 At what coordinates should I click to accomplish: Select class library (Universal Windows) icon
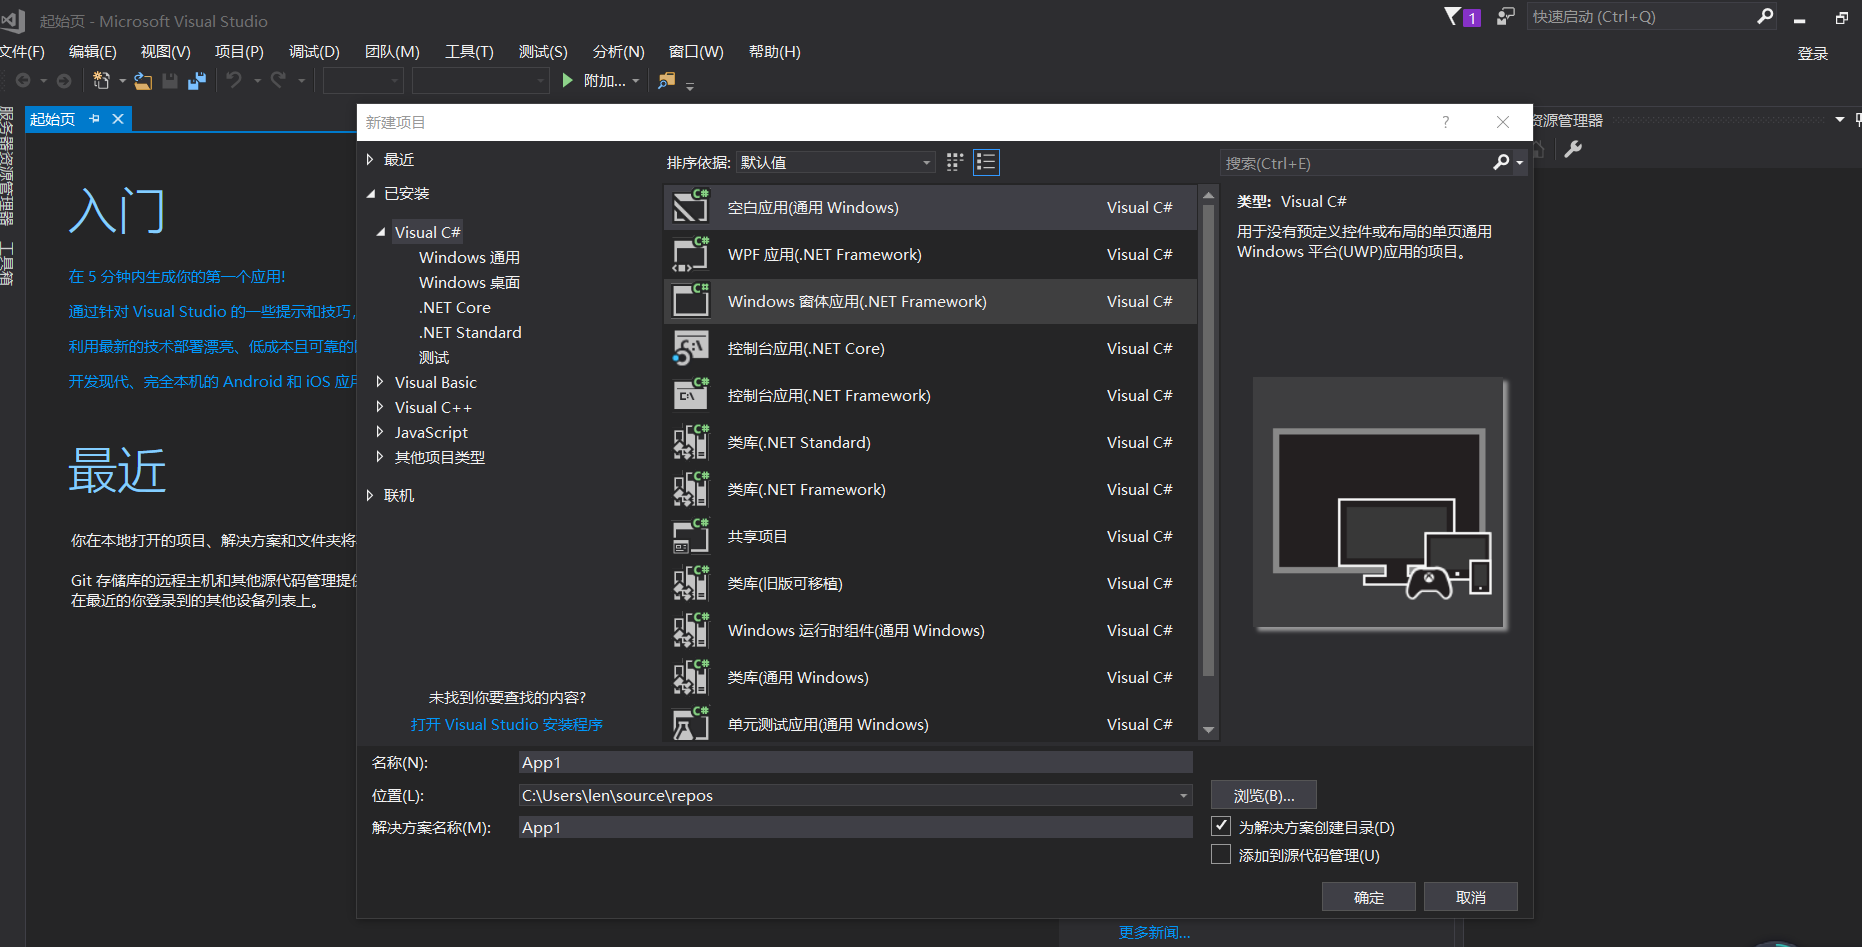pyautogui.click(x=691, y=677)
